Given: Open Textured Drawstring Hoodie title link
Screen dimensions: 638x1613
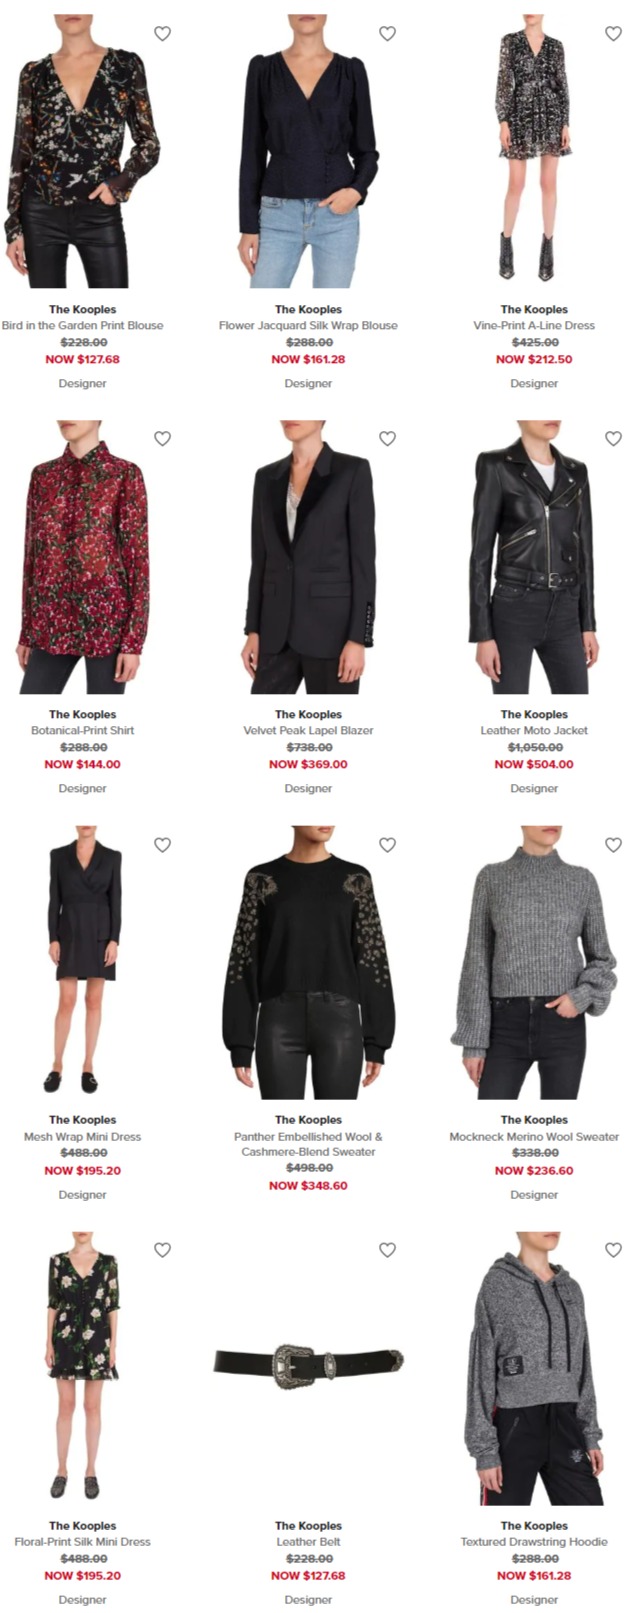Looking at the screenshot, I should 534,1541.
